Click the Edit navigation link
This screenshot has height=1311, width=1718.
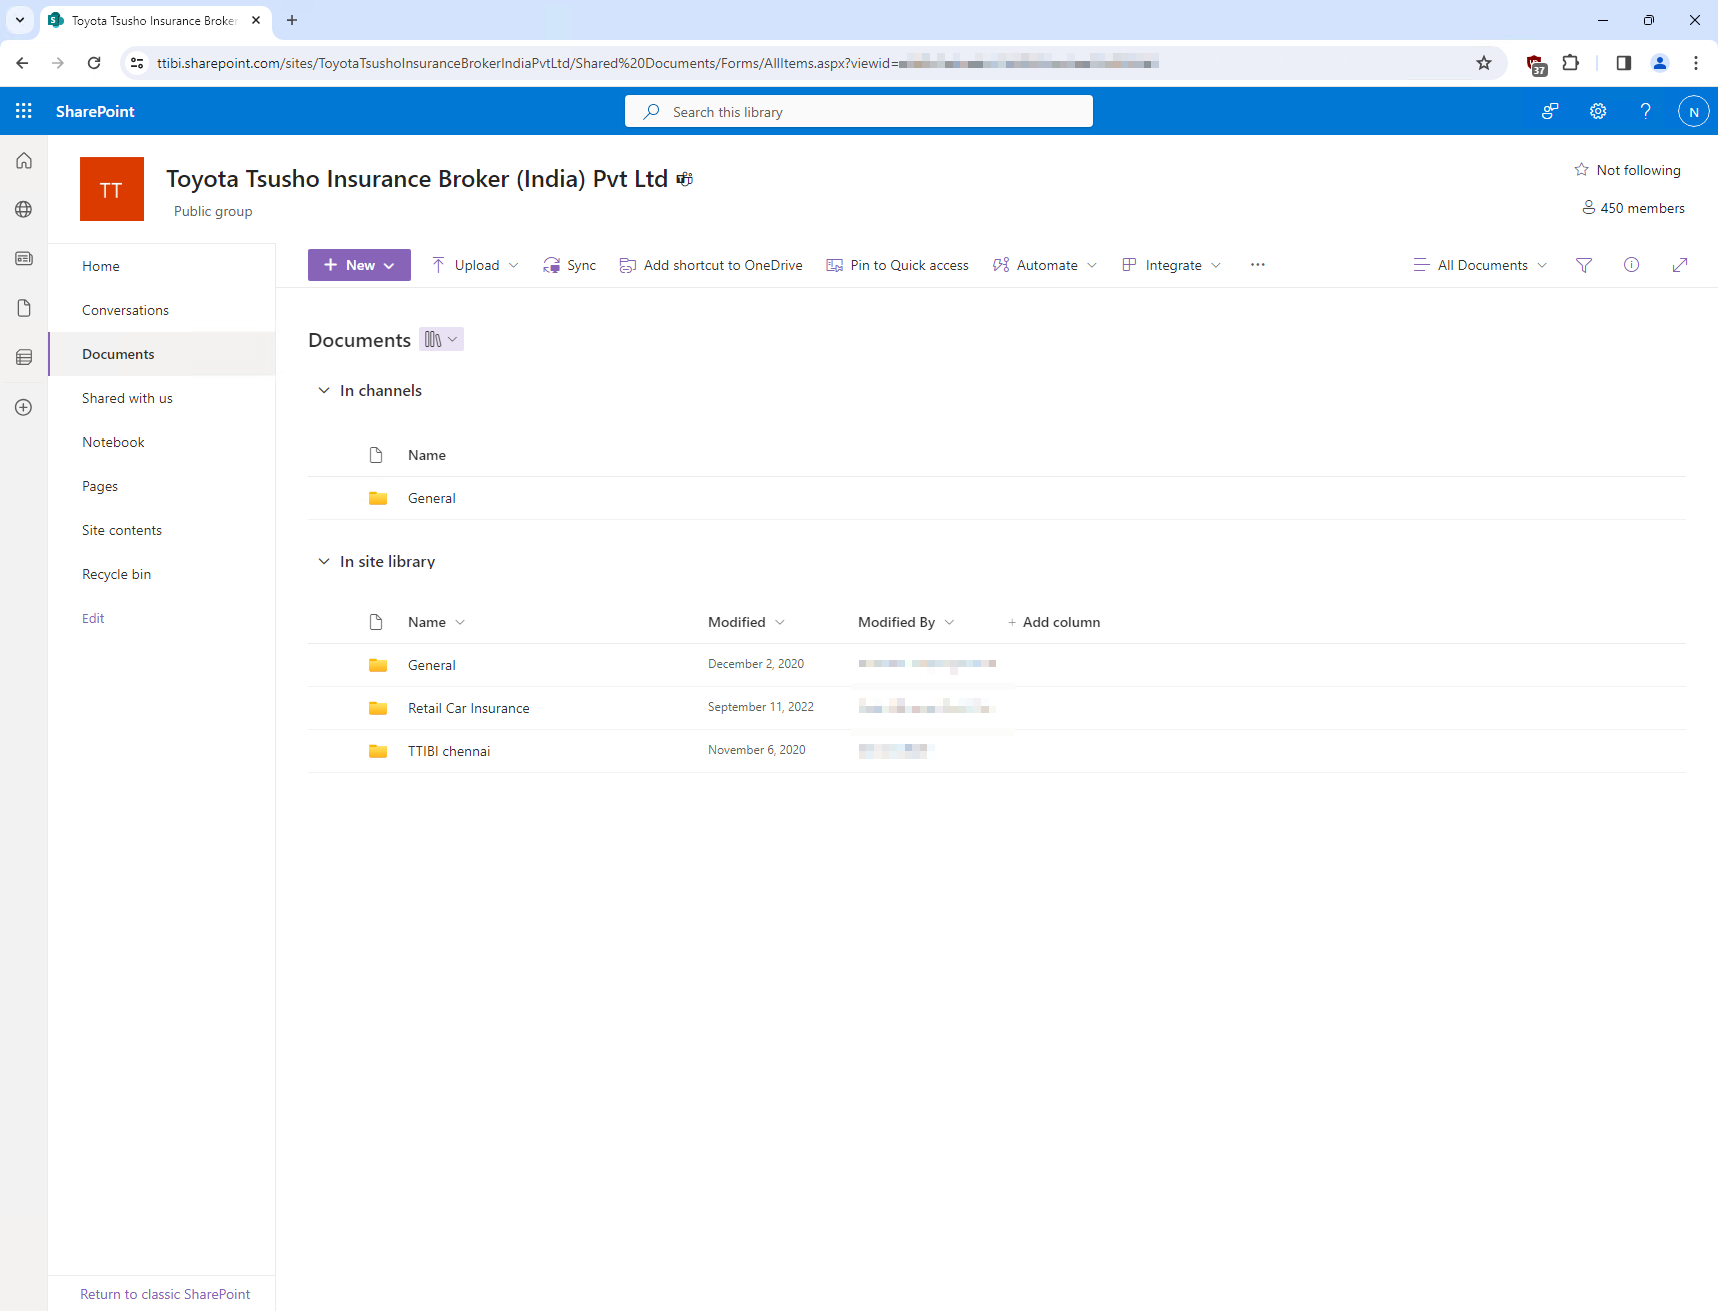click(x=93, y=618)
